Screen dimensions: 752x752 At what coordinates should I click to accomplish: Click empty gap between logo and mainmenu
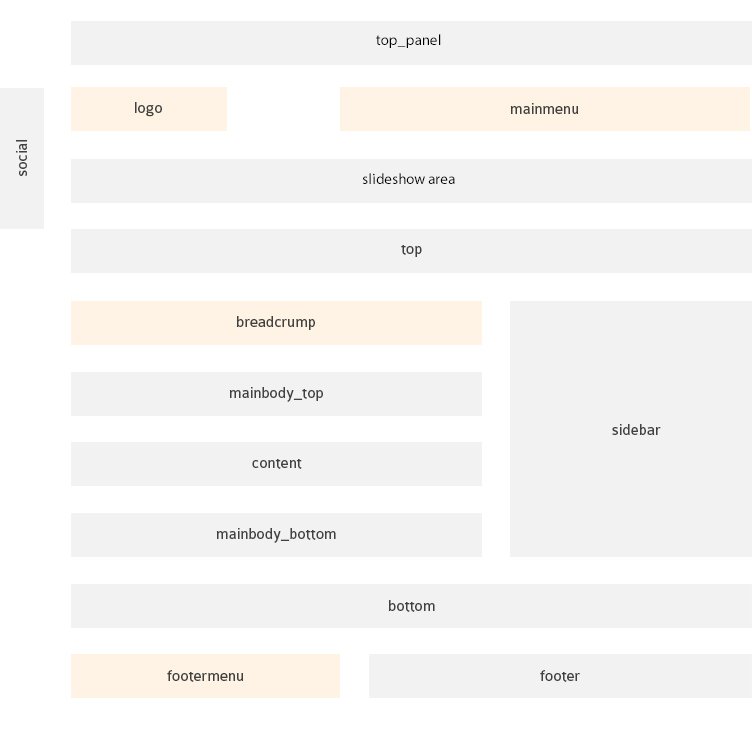[x=283, y=109]
